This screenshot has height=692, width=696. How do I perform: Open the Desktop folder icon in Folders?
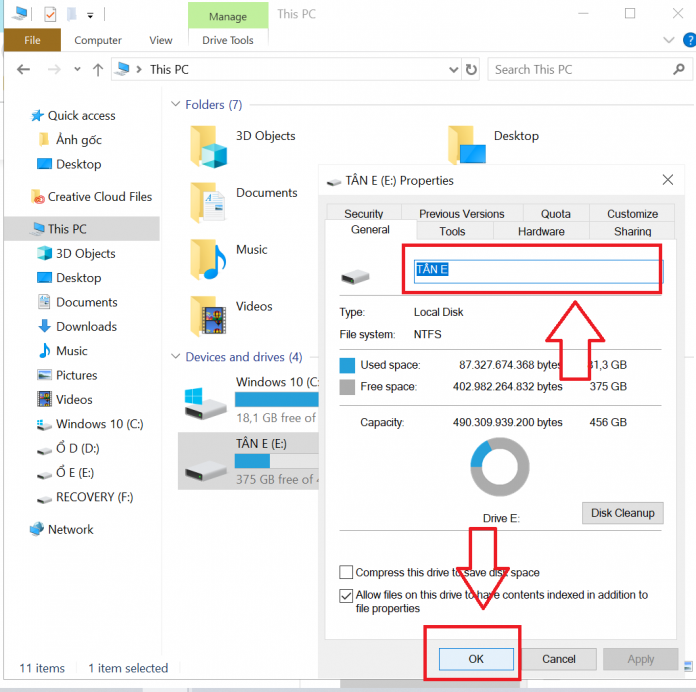pyautogui.click(x=466, y=146)
